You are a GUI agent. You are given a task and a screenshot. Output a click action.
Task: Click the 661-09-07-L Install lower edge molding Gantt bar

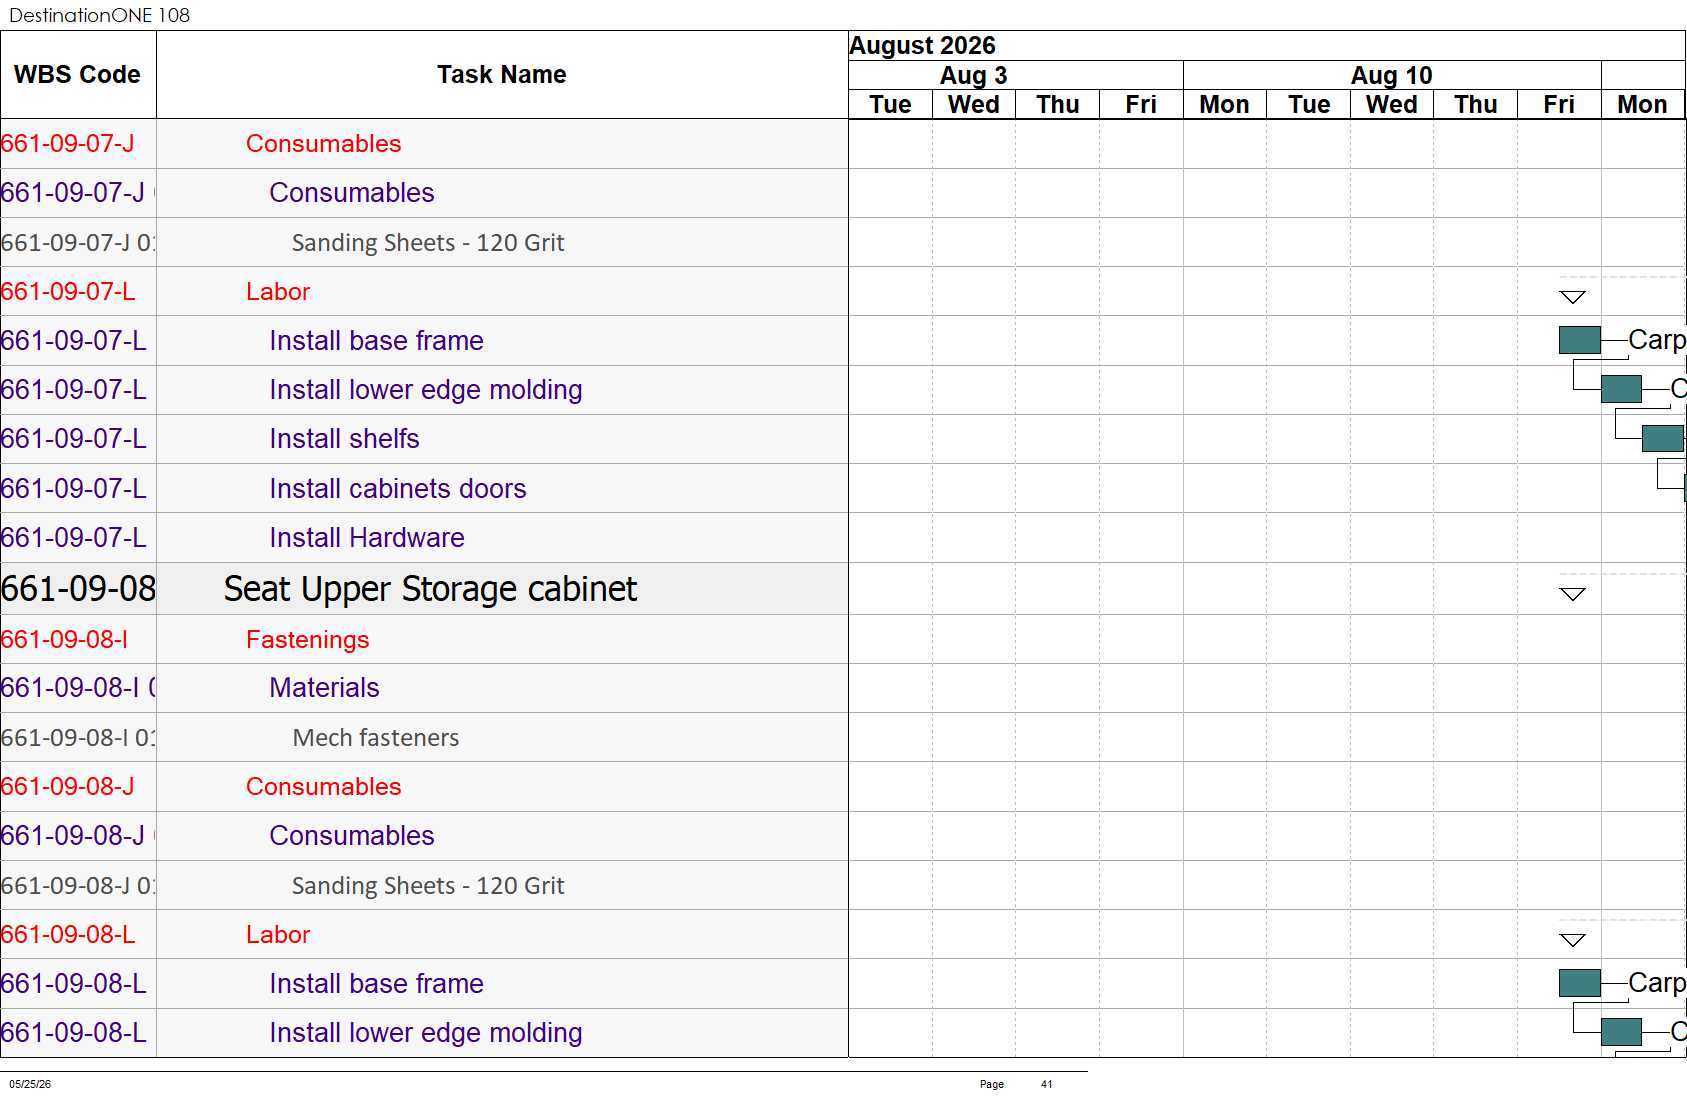[1621, 389]
